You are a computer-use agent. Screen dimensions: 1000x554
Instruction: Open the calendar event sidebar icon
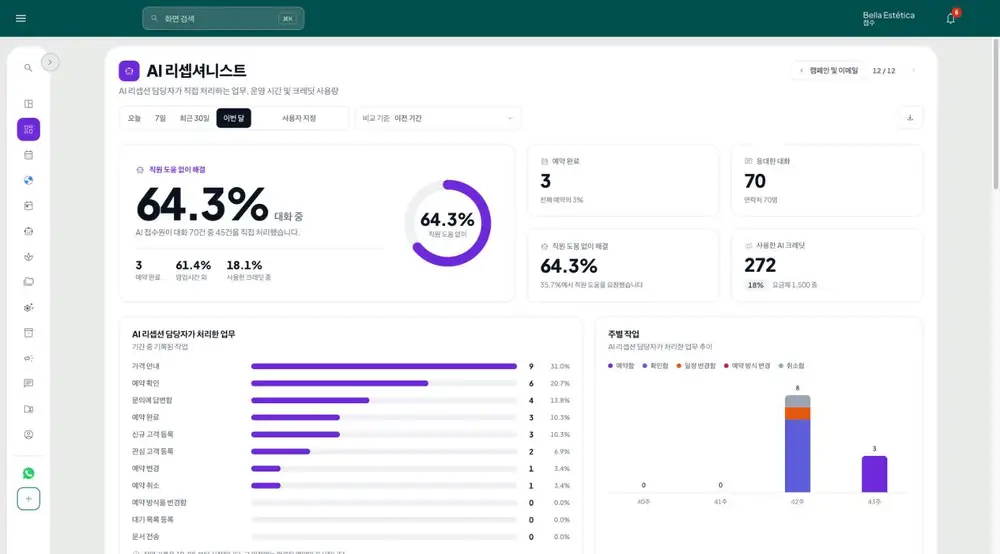[x=28, y=206]
